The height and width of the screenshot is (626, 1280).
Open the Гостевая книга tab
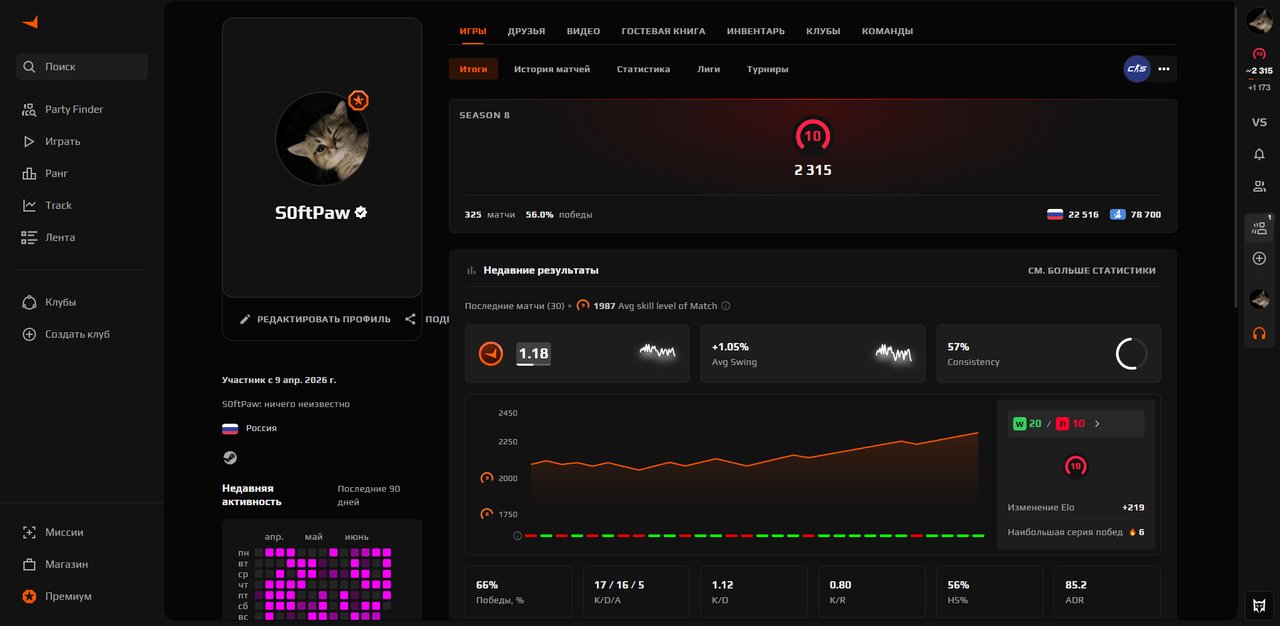[x=663, y=31]
